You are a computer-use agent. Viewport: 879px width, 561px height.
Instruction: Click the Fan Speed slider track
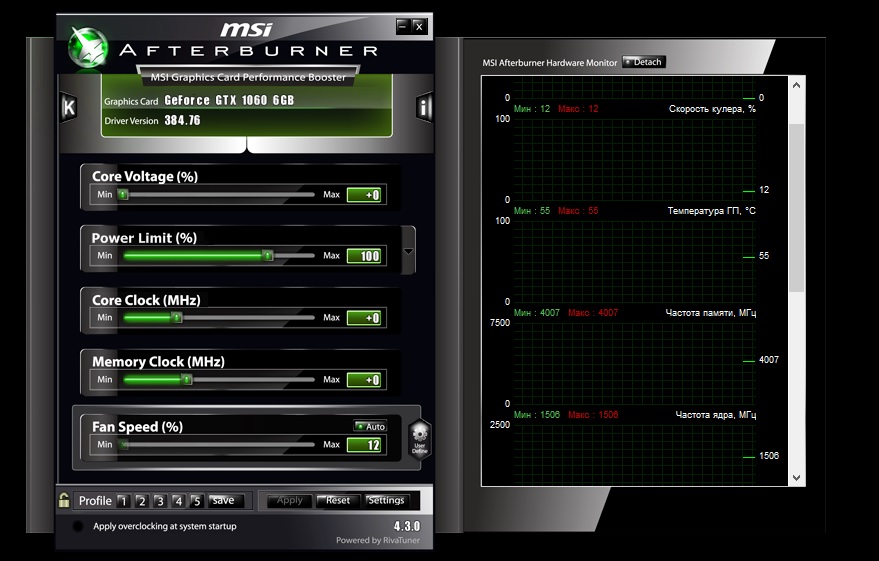click(219, 445)
